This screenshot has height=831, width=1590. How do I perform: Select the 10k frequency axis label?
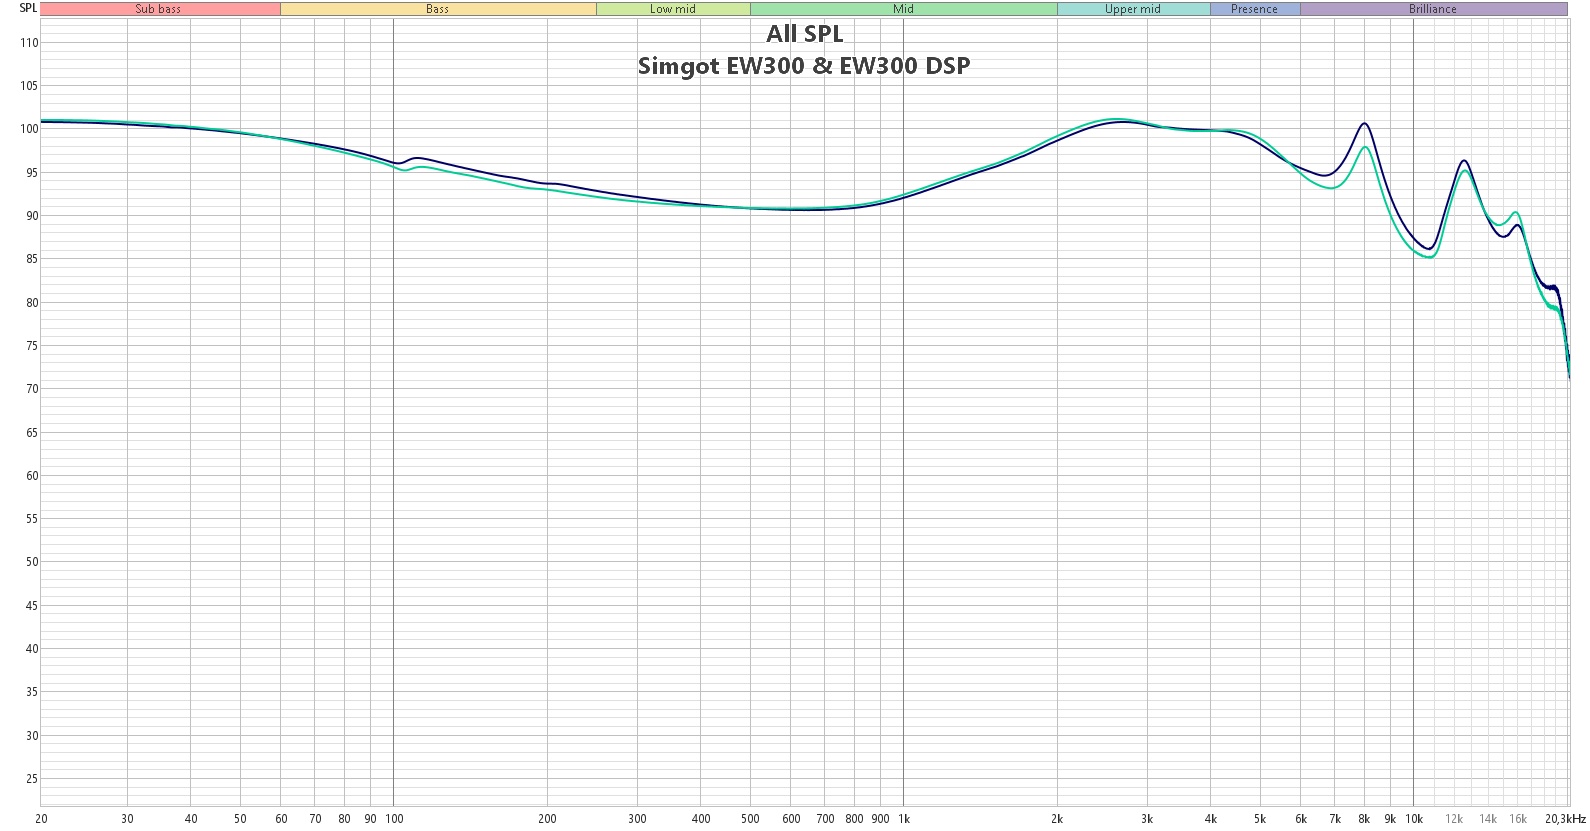[1414, 819]
